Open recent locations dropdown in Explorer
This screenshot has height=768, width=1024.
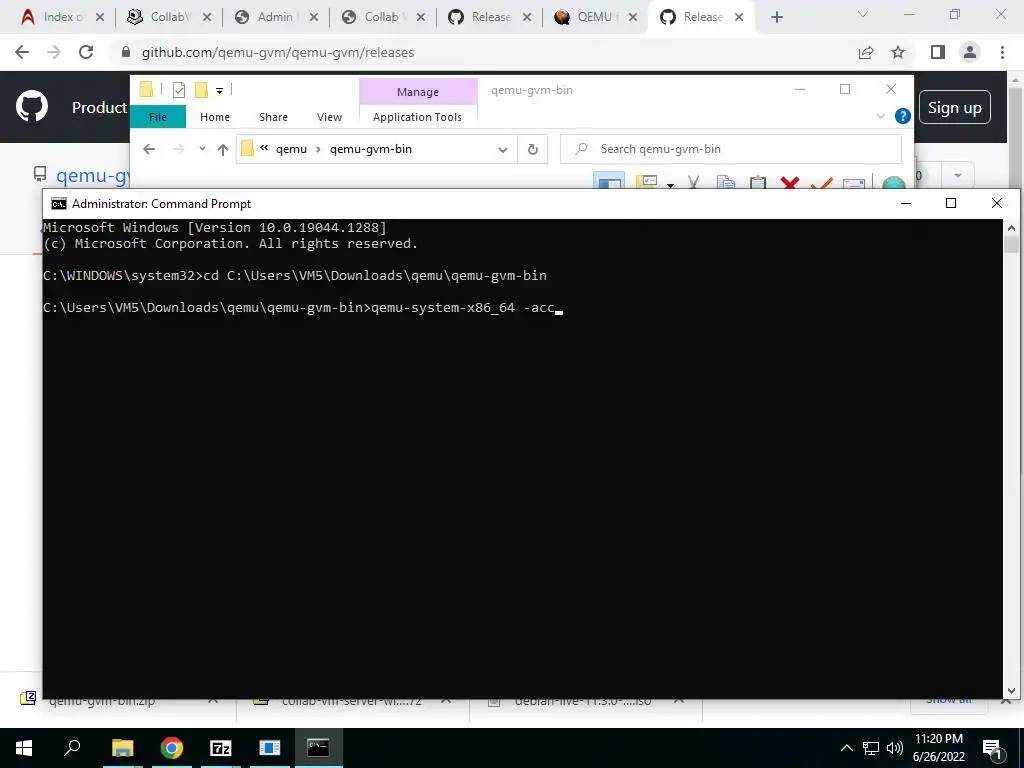pyautogui.click(x=202, y=150)
